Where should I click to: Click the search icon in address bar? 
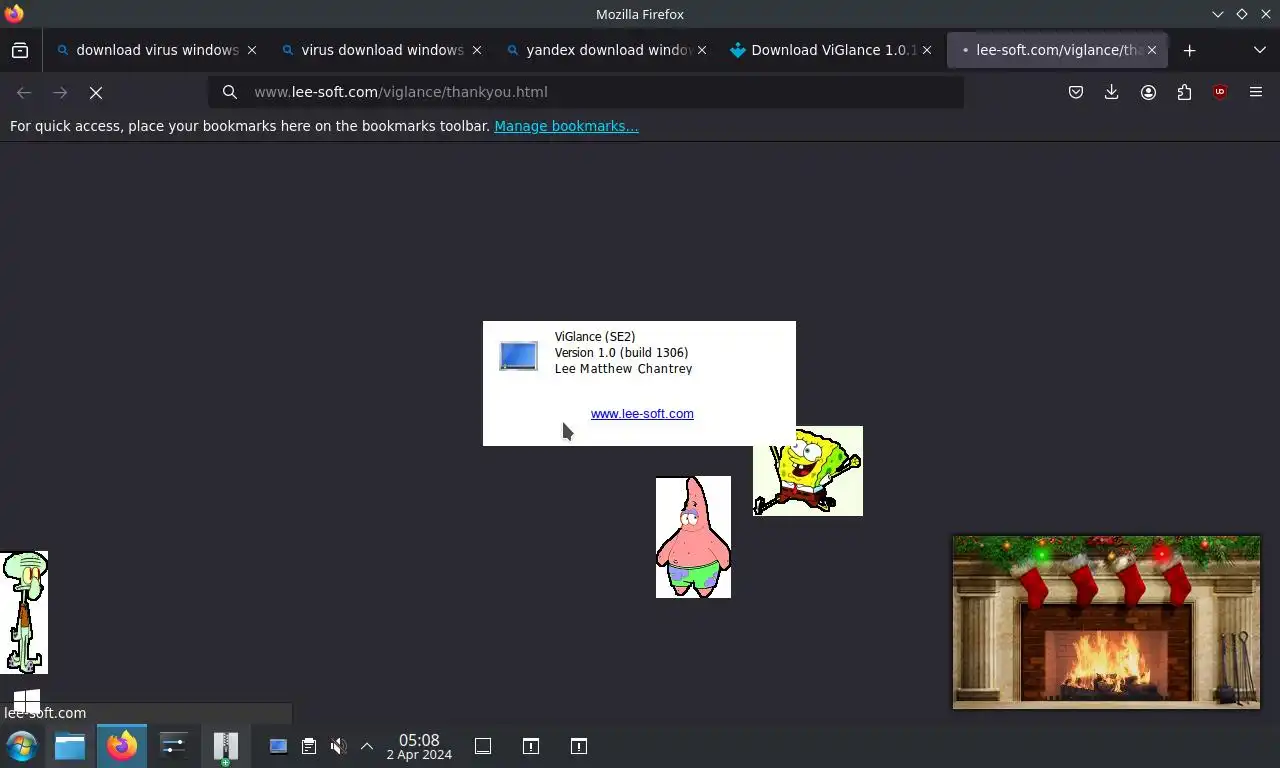tap(230, 92)
